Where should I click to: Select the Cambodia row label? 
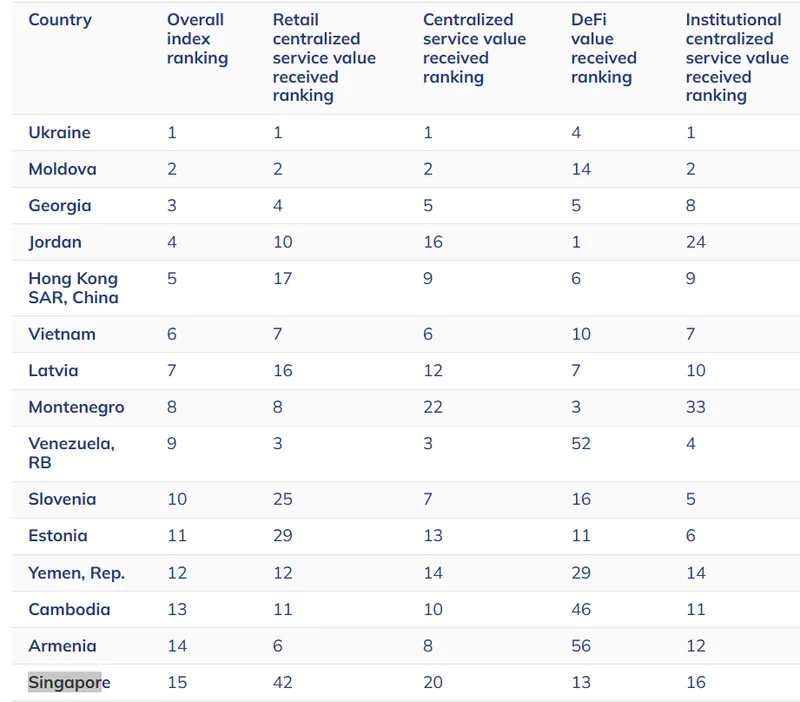click(69, 609)
